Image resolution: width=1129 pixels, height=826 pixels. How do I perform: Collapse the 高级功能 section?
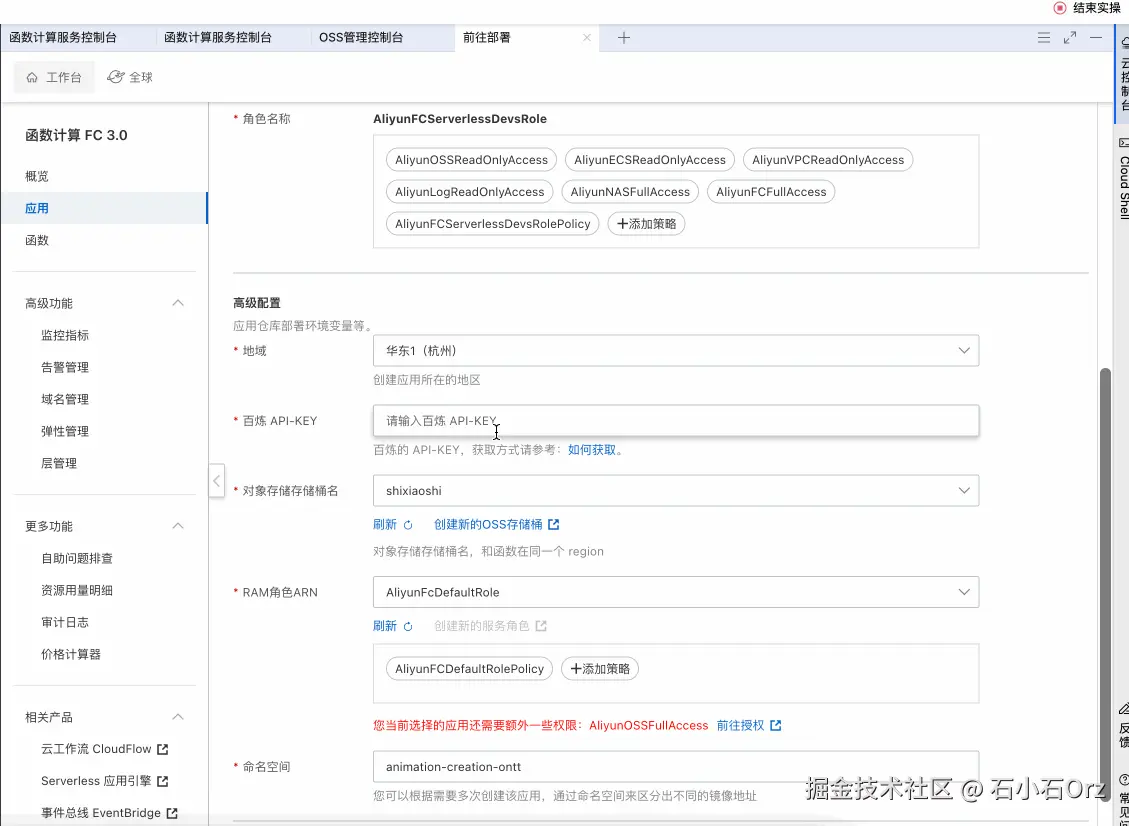click(178, 303)
